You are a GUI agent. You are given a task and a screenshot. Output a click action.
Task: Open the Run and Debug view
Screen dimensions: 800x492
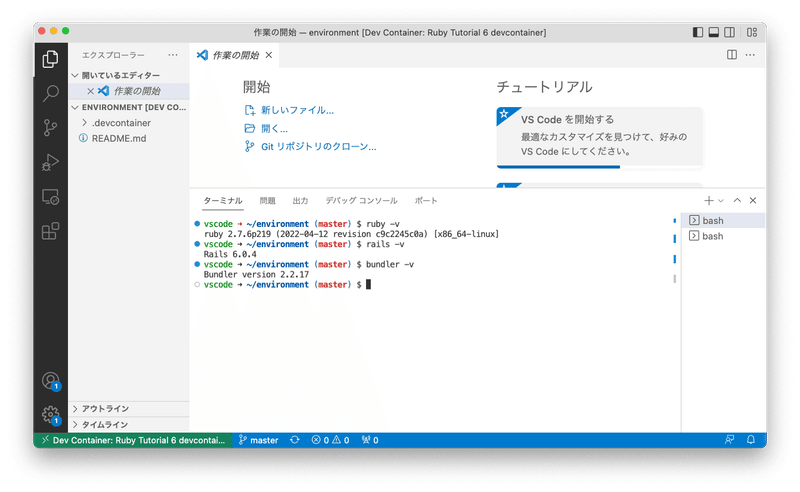(x=50, y=162)
